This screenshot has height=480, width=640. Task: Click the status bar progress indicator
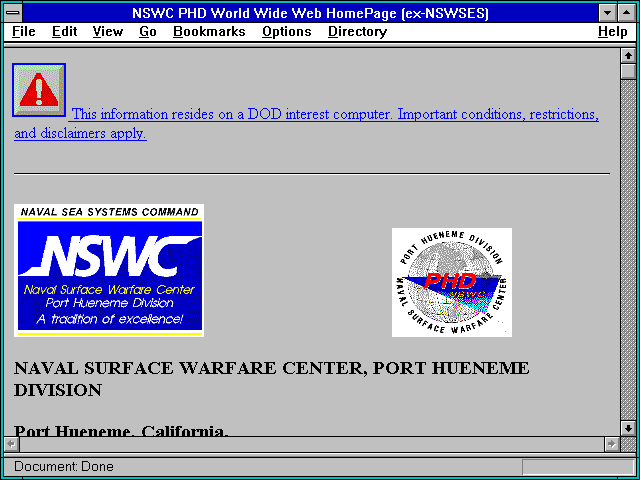(577, 467)
